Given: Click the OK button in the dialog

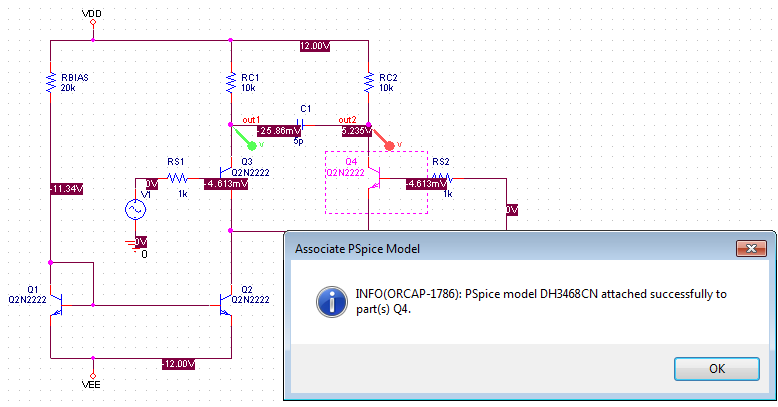Looking at the screenshot, I should click(716, 367).
